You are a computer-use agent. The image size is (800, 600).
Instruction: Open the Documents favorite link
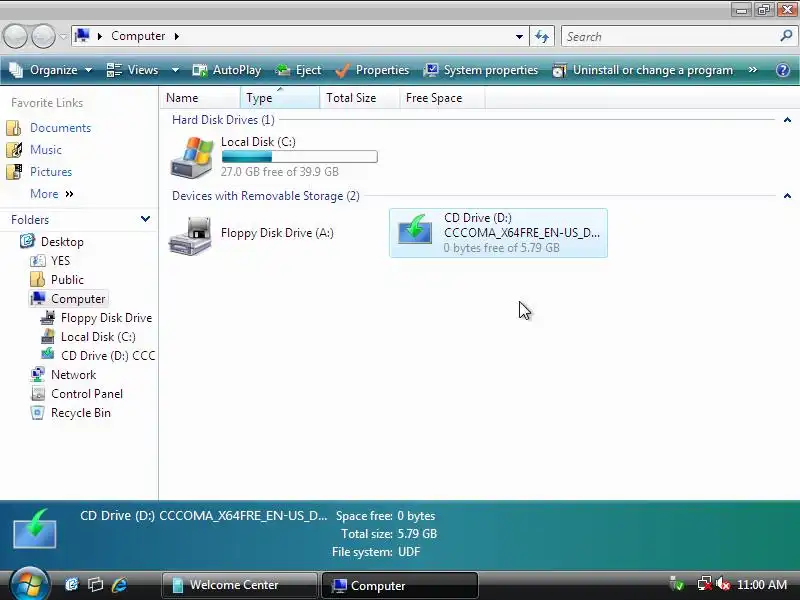(60, 128)
